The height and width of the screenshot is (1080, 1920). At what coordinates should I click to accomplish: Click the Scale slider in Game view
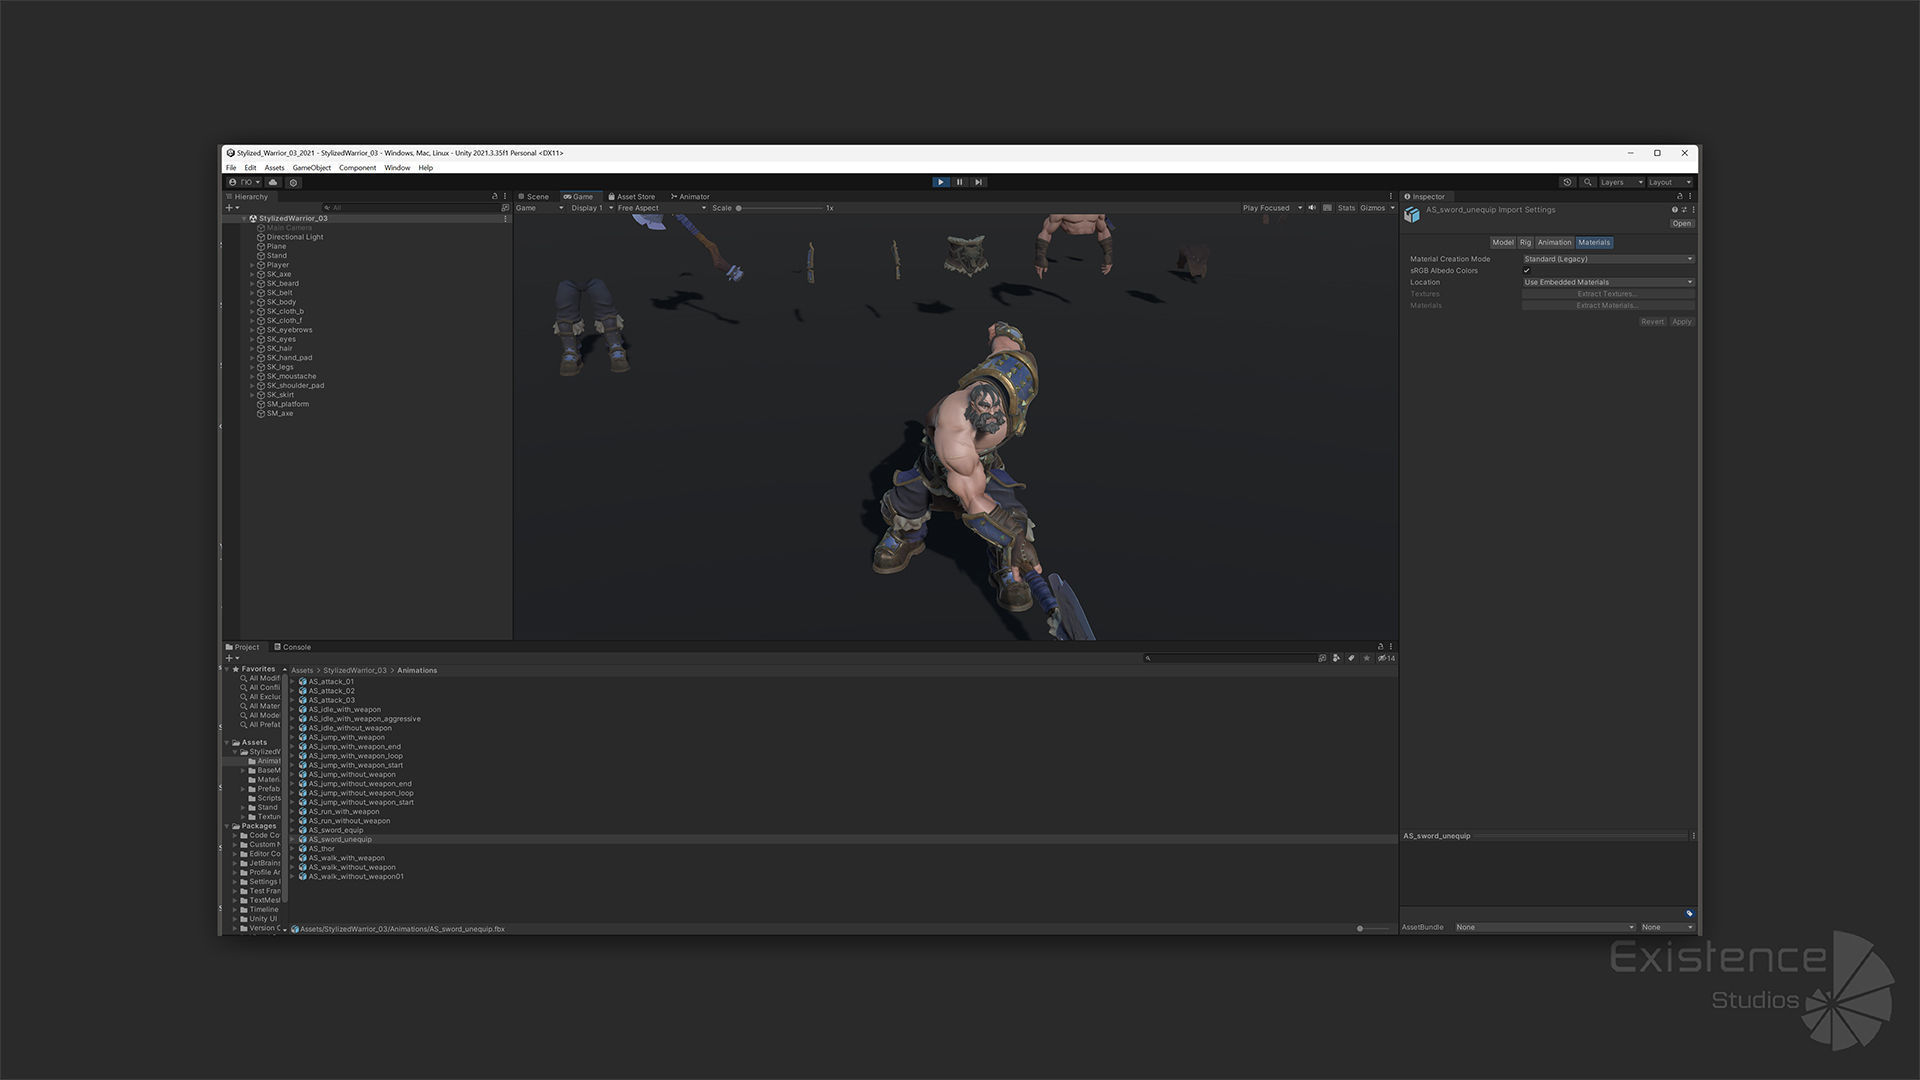(780, 208)
